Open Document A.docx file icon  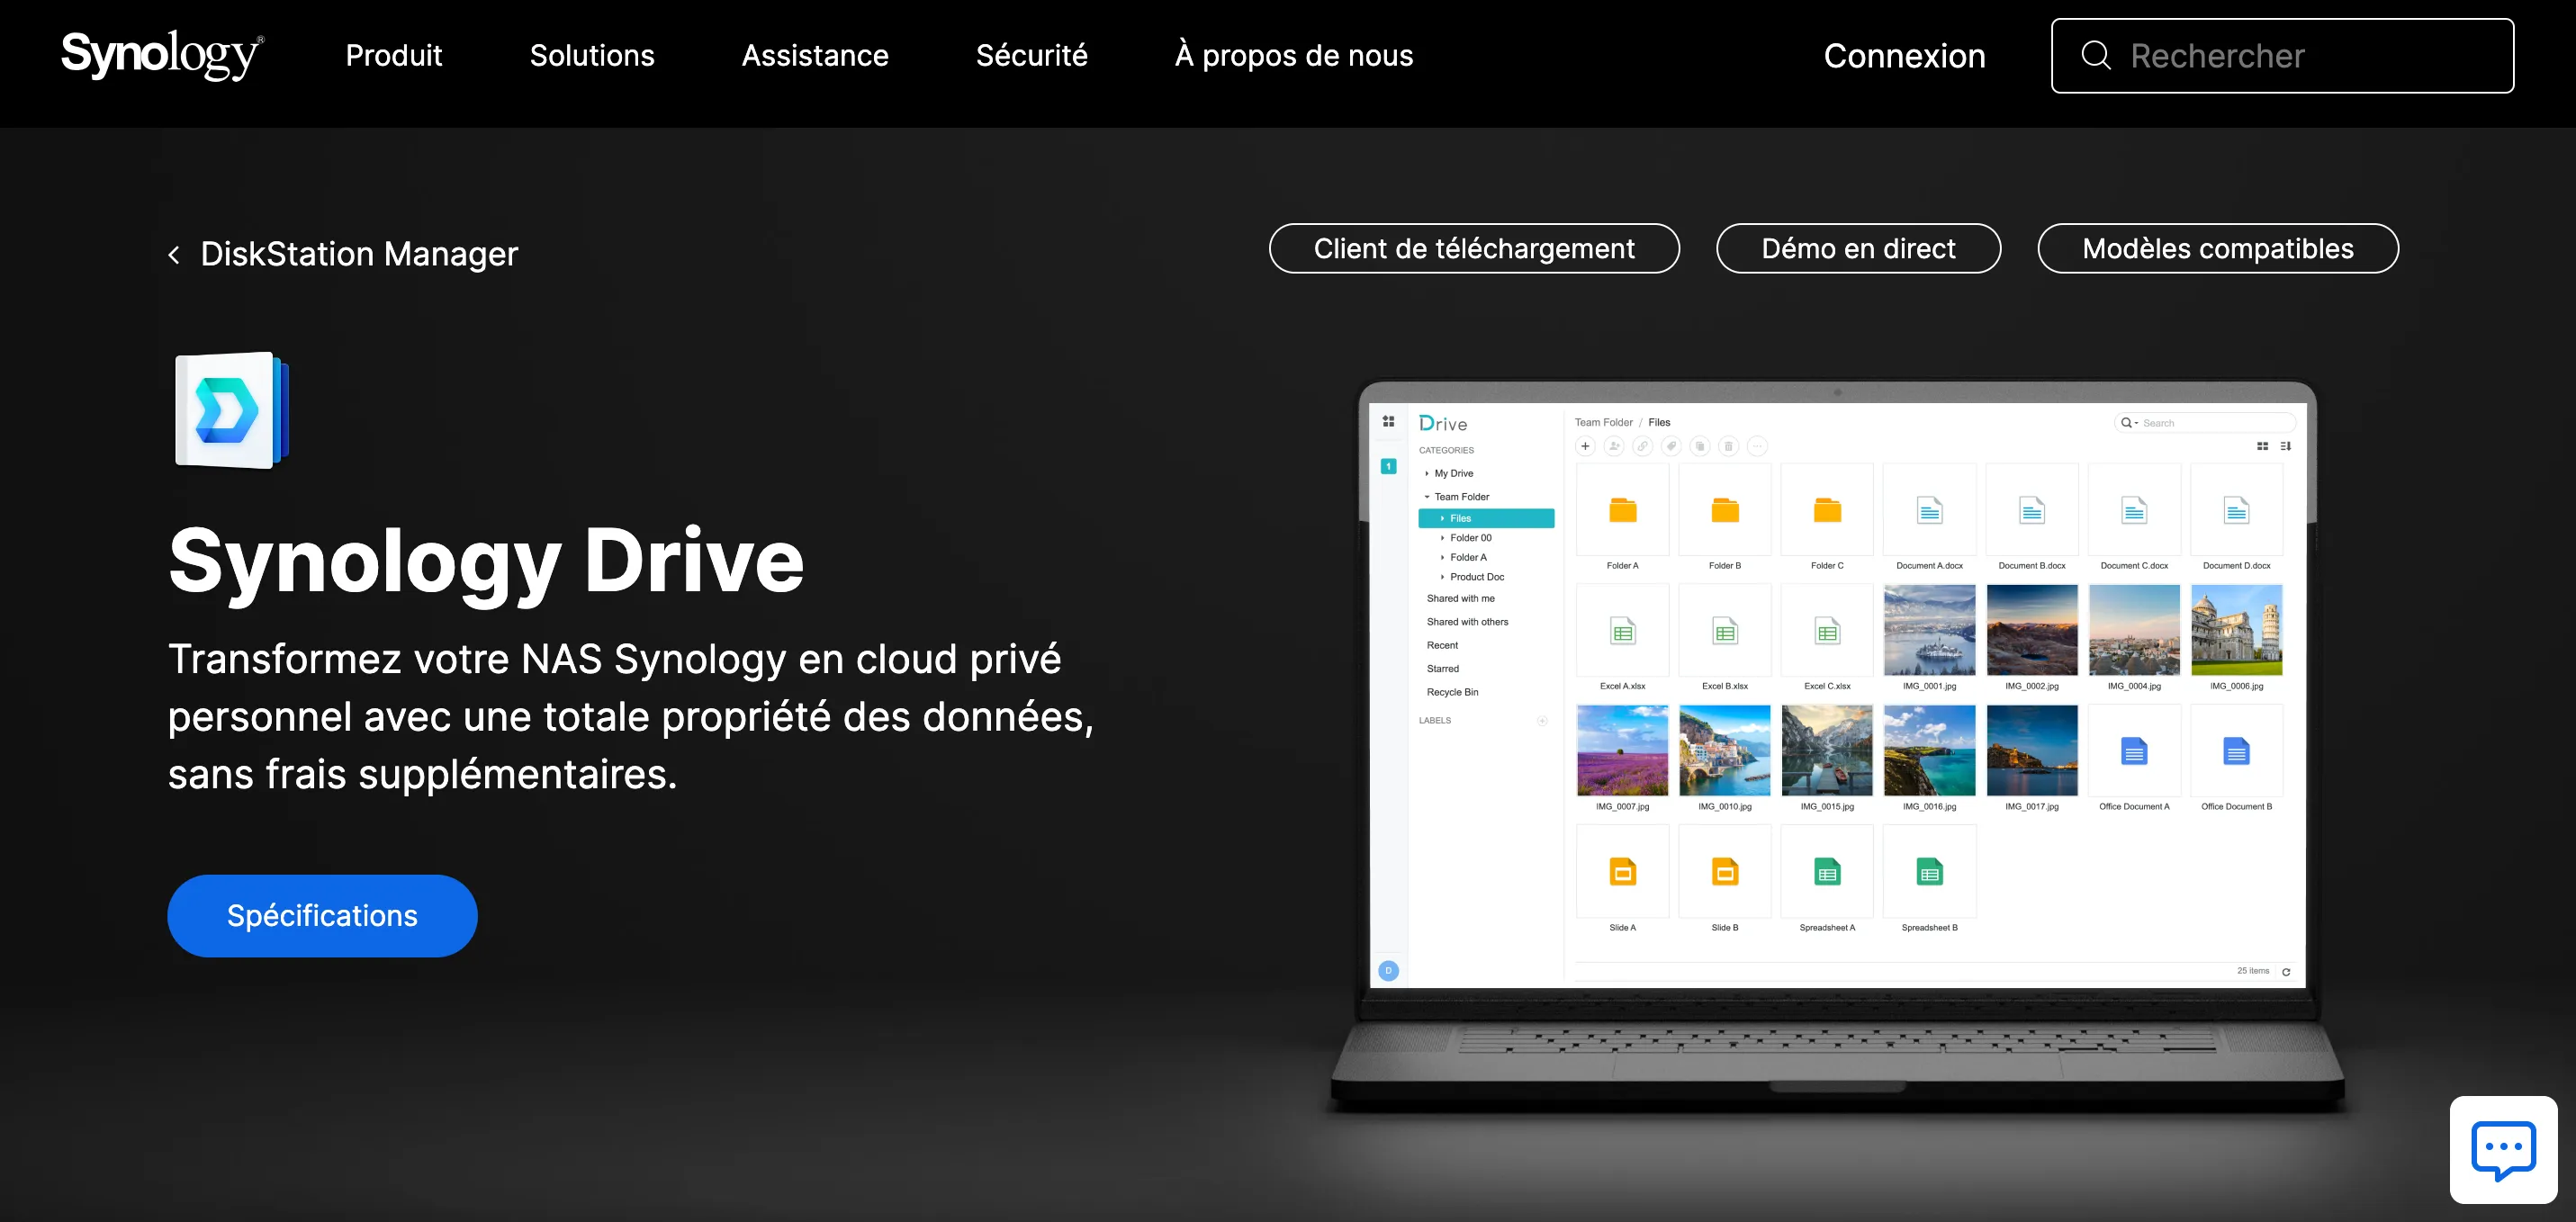point(1929,510)
